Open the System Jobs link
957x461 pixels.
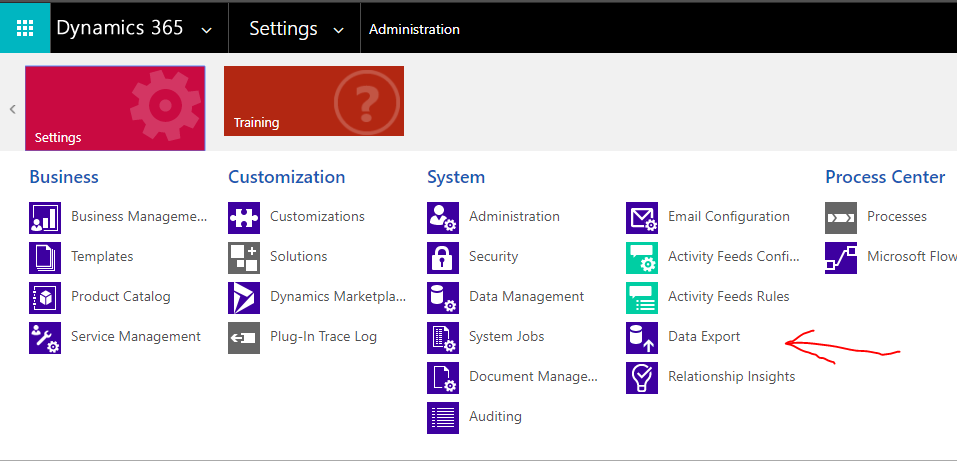coord(507,336)
